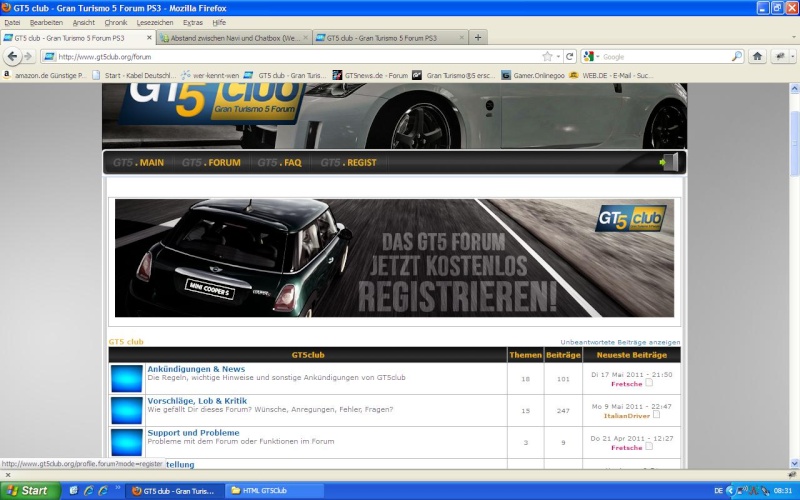Open the Datei menu
Viewport: 800px width, 500px height.
pyautogui.click(x=12, y=22)
